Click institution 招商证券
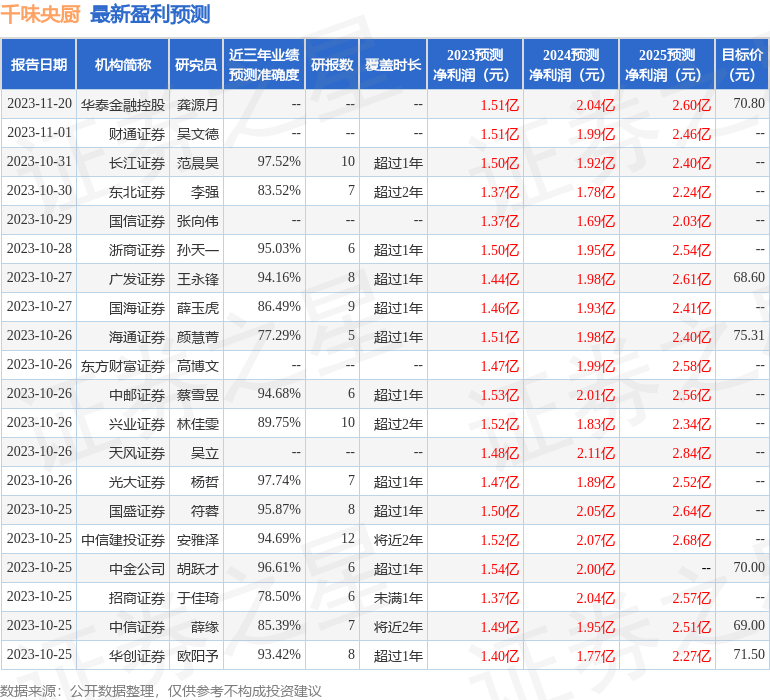This screenshot has width=770, height=700. [137, 597]
